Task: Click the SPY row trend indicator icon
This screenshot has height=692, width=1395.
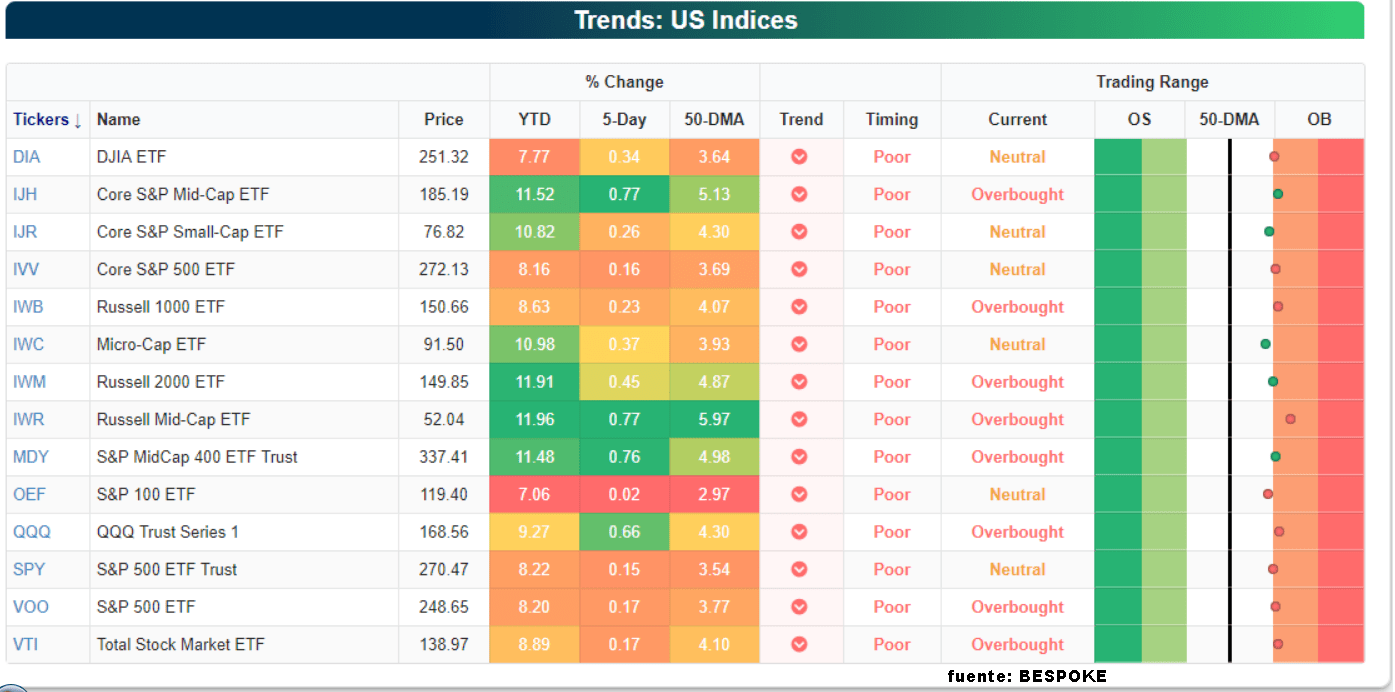Action: [799, 570]
